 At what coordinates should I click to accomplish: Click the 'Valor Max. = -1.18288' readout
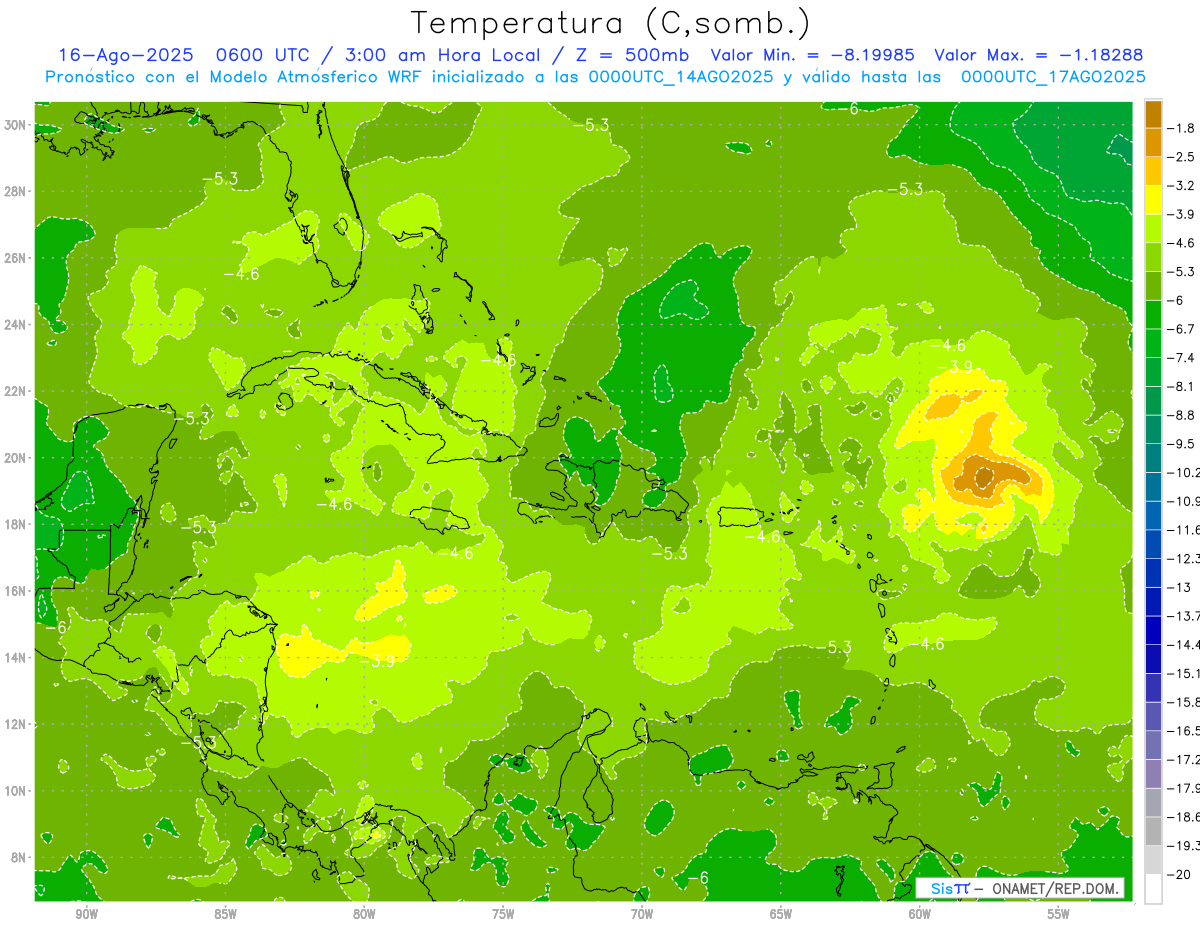click(1038, 55)
